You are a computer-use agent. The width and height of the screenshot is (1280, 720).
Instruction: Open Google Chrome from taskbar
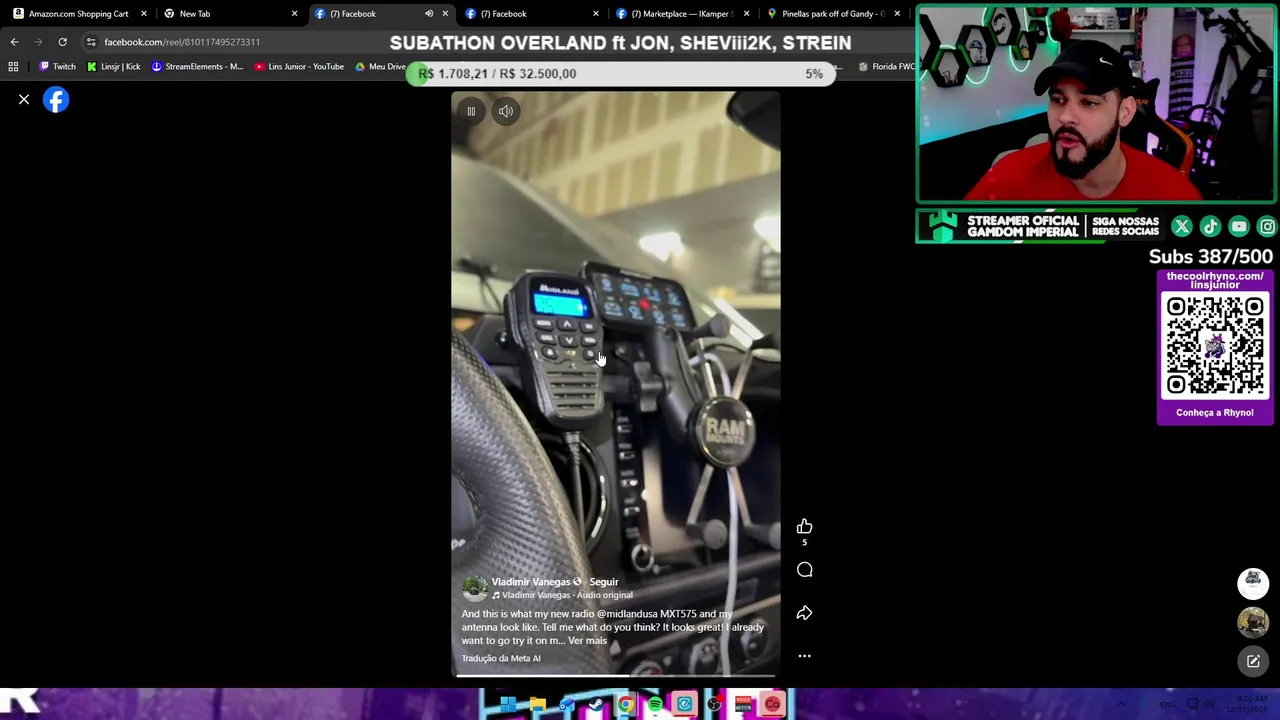[625, 705]
